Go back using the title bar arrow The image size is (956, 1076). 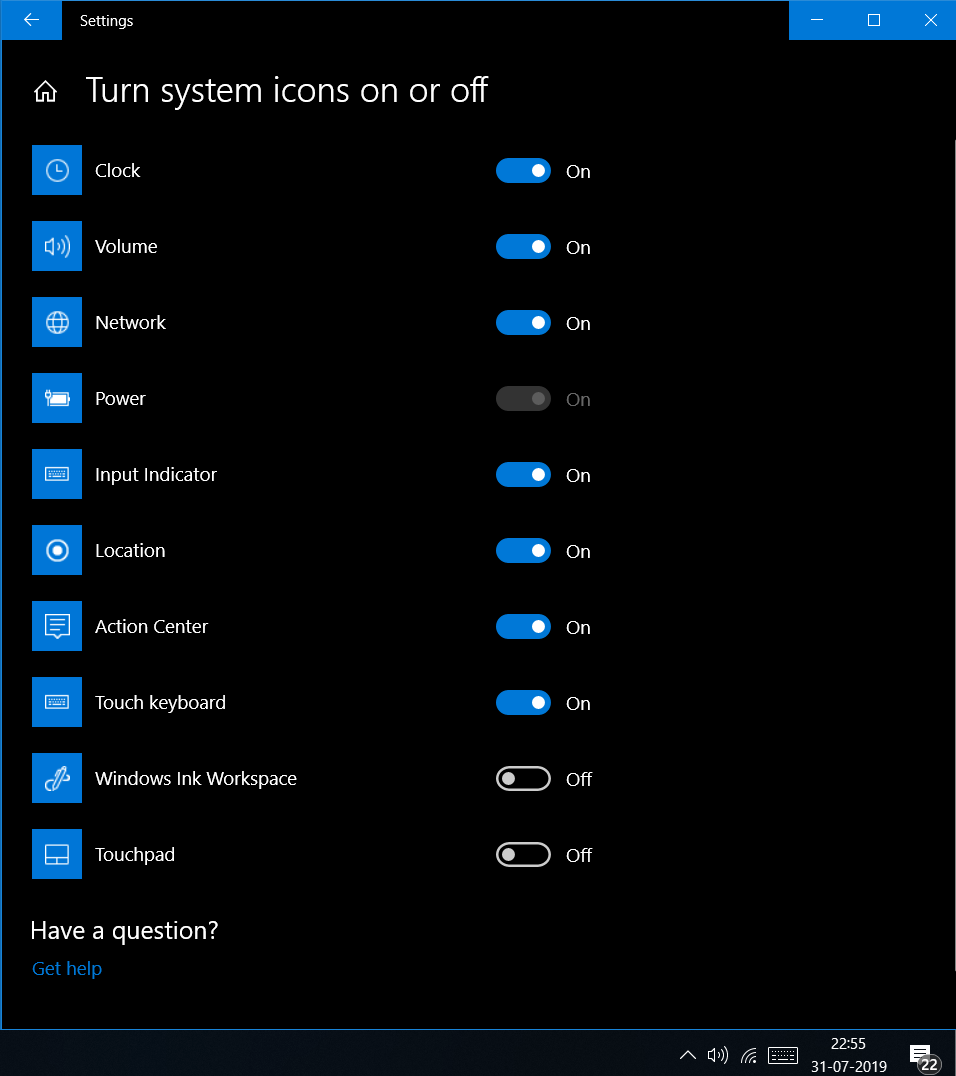tap(31, 20)
